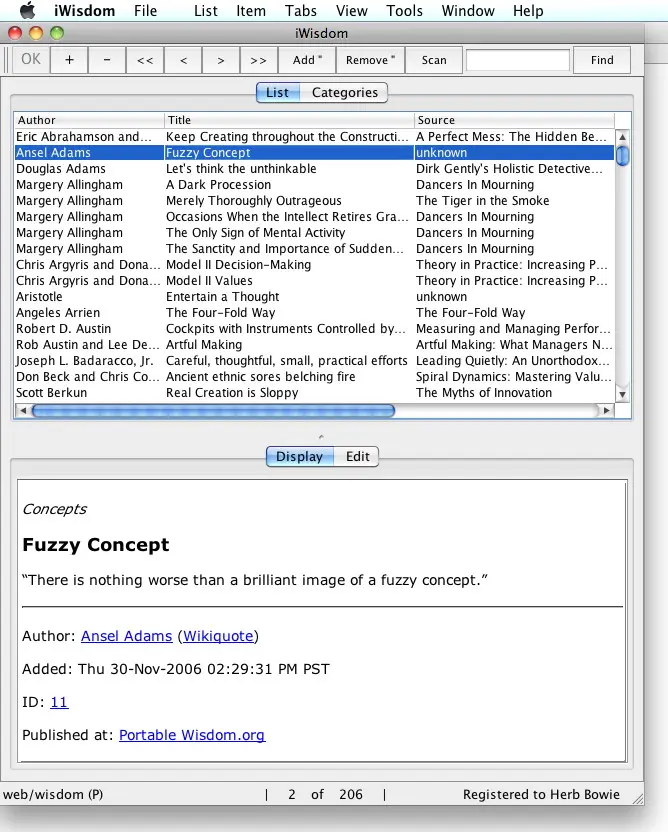The image size is (668, 832).
Task: Go to previous item with < button
Action: [x=184, y=59]
